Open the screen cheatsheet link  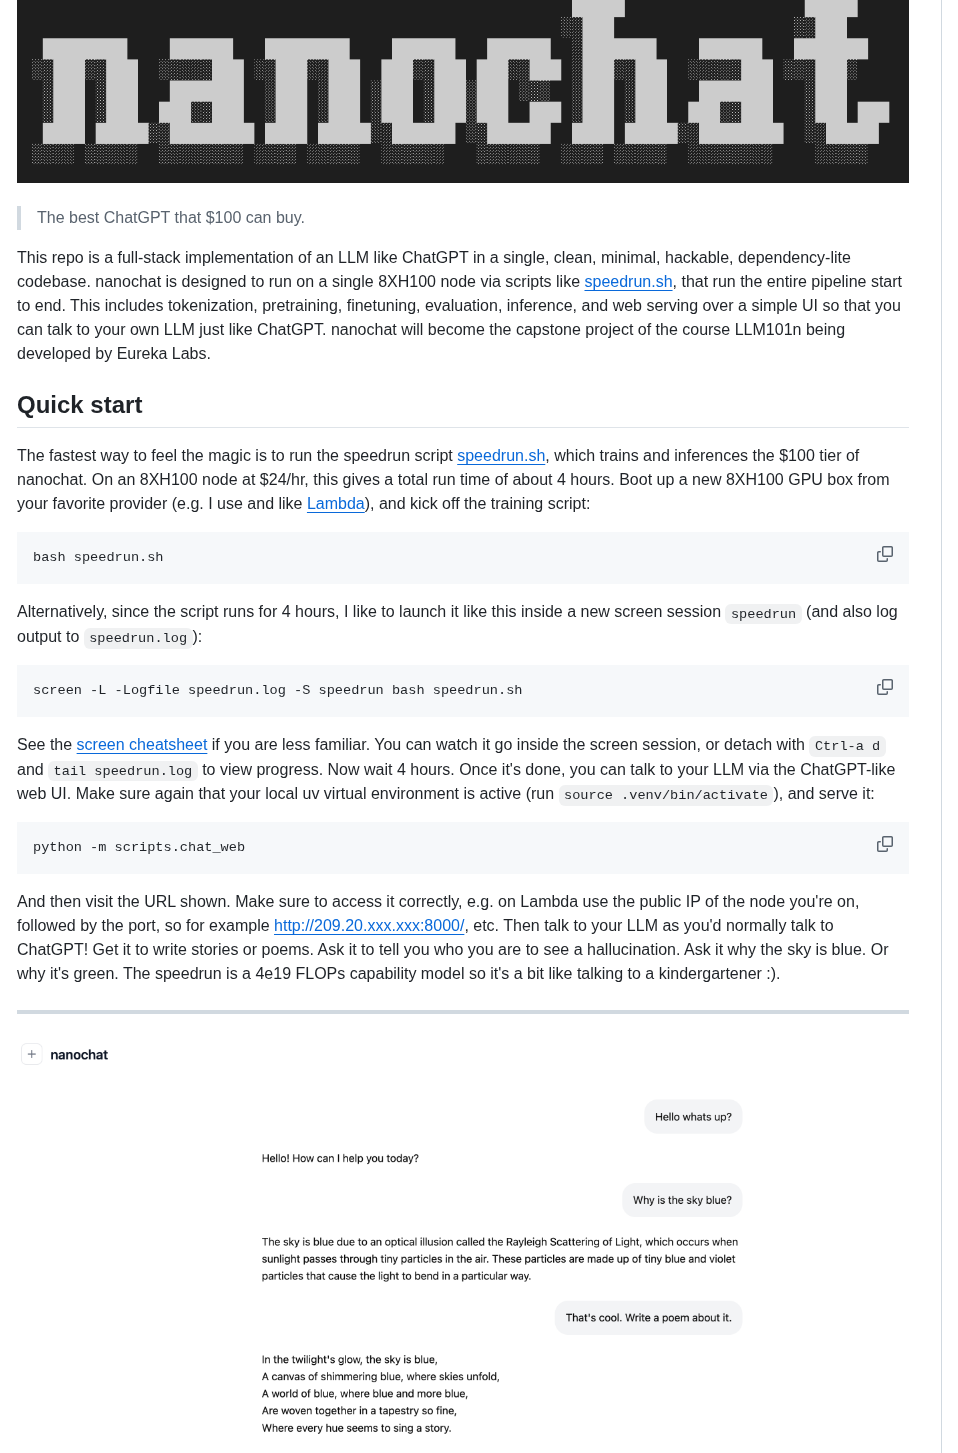(141, 744)
